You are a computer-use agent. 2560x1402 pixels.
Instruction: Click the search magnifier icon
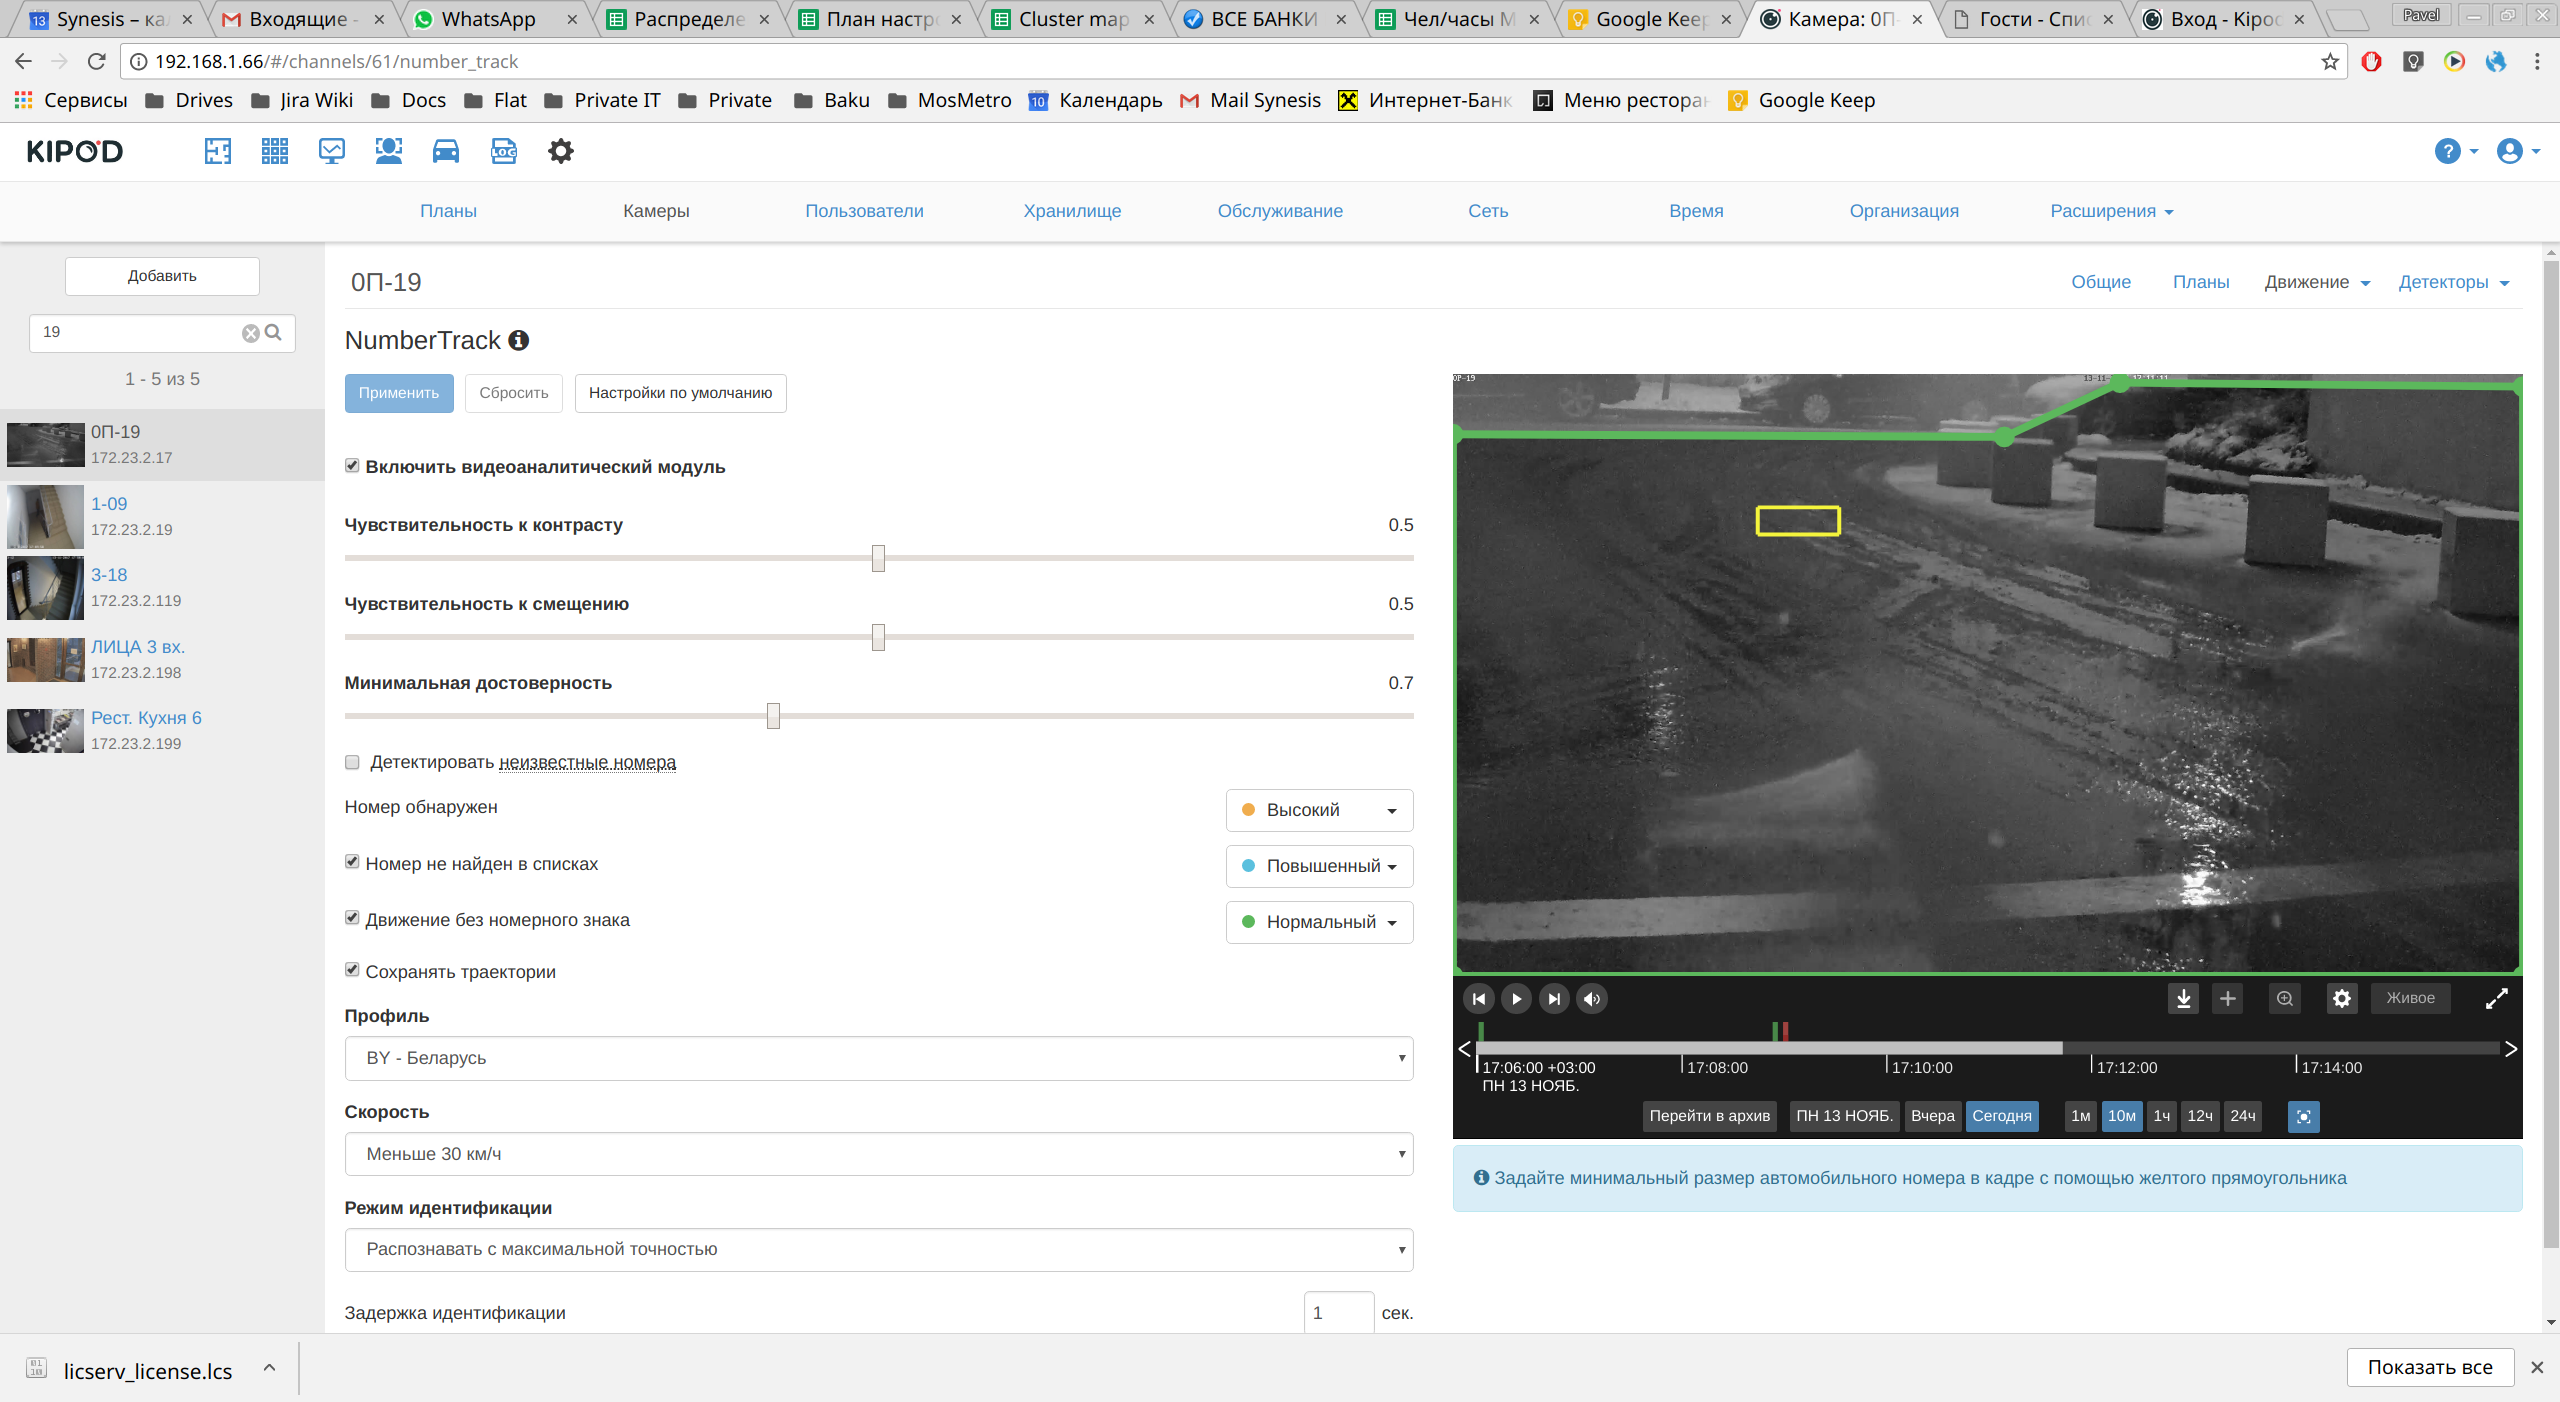click(x=273, y=332)
